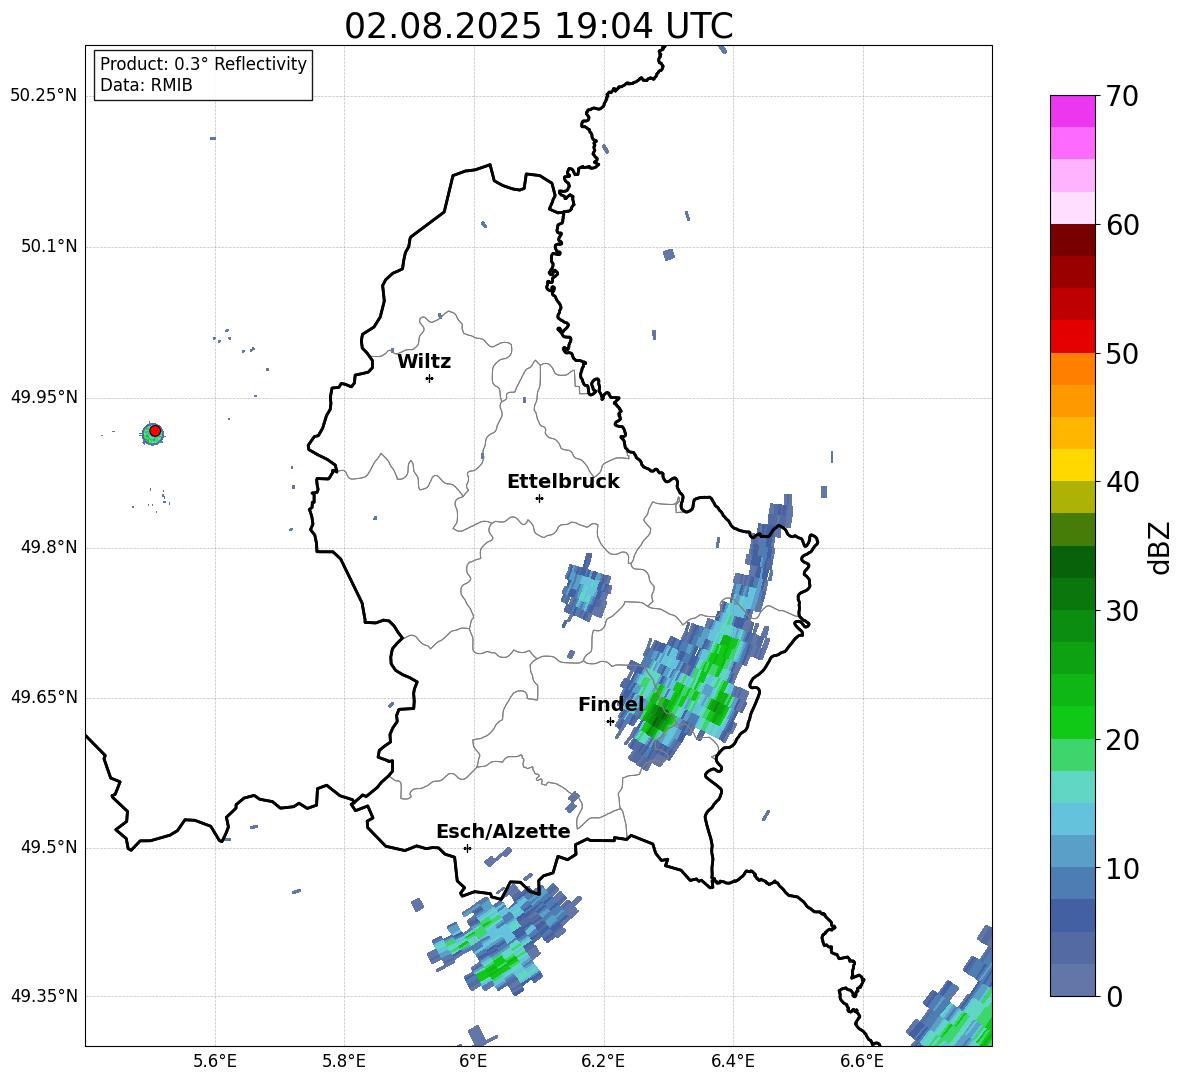Click the 49.35°N latitude label
This screenshot has width=1184, height=1081.
coord(44,996)
